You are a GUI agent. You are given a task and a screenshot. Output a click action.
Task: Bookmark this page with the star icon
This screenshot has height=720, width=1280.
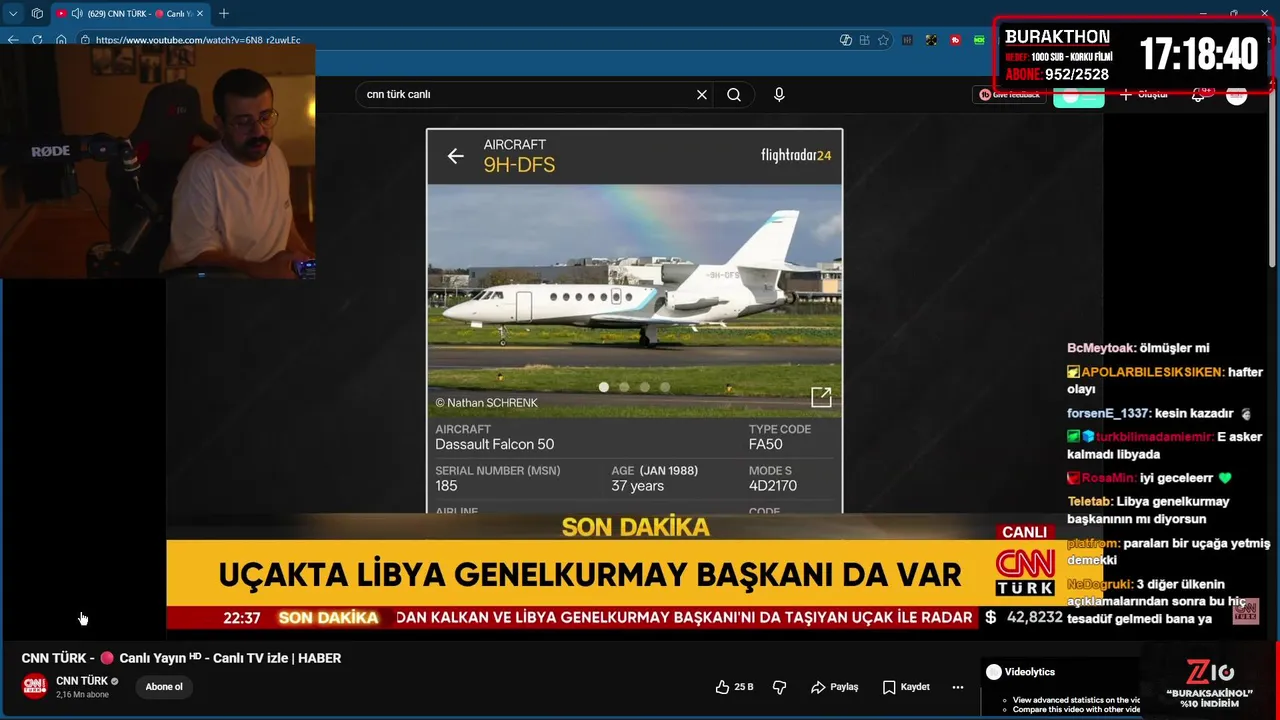pos(883,40)
